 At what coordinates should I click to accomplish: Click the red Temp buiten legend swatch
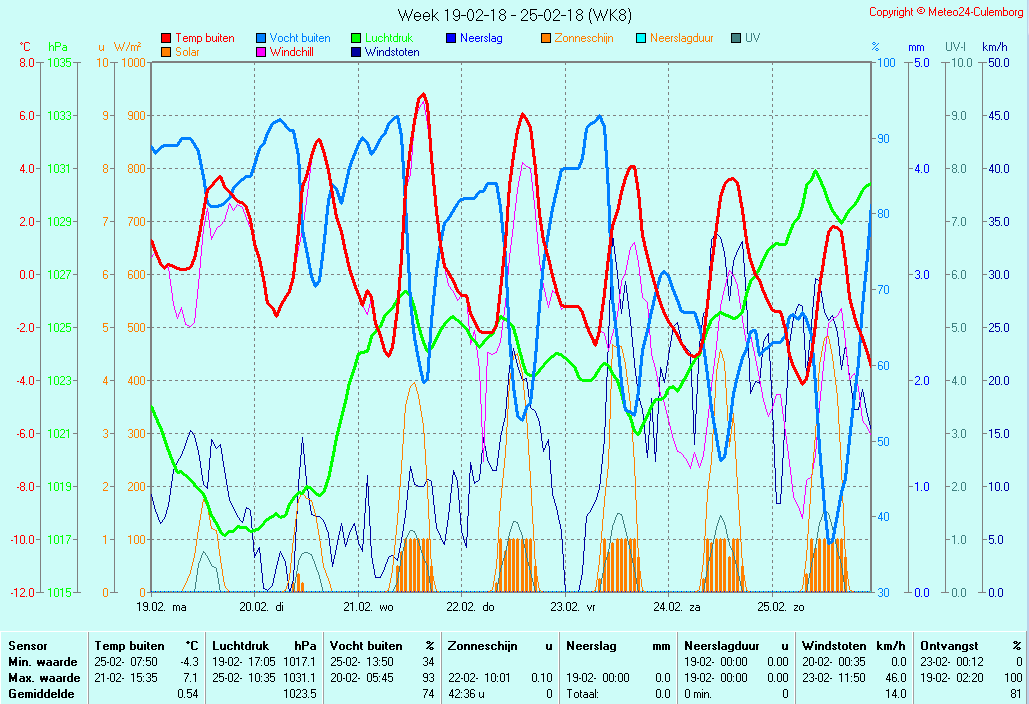(x=166, y=38)
